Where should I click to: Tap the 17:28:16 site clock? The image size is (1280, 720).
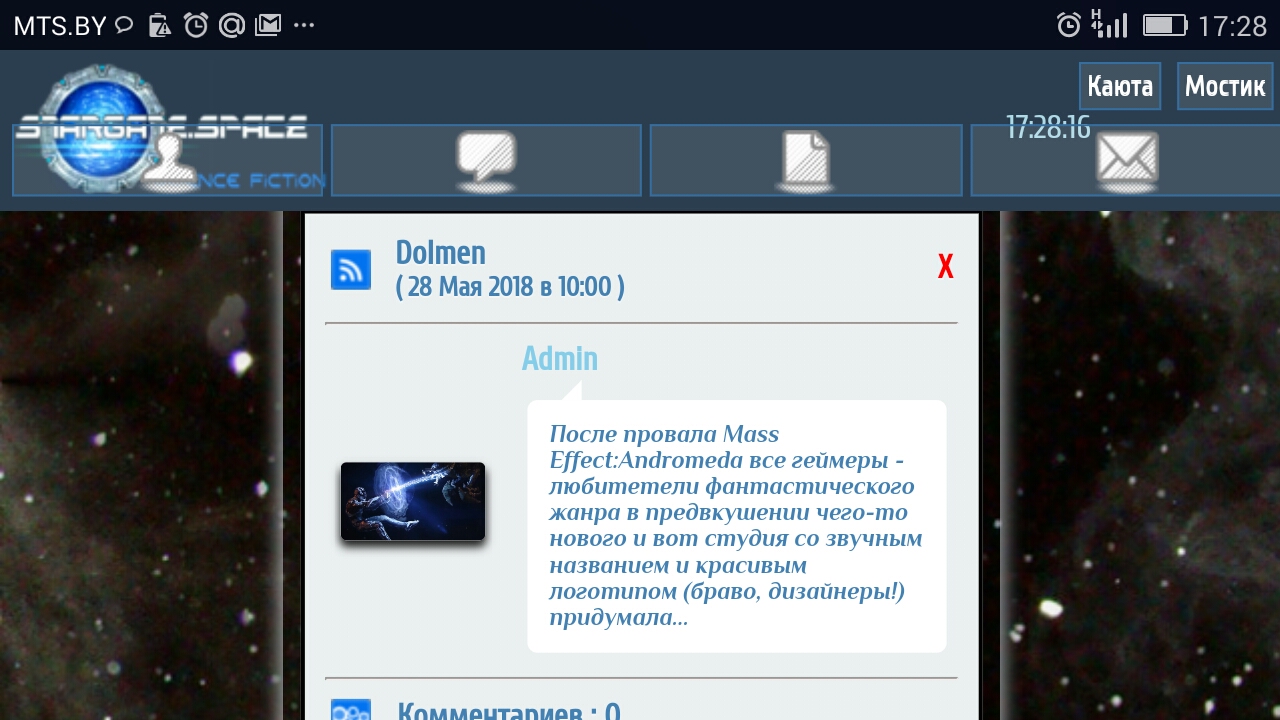click(x=1047, y=128)
